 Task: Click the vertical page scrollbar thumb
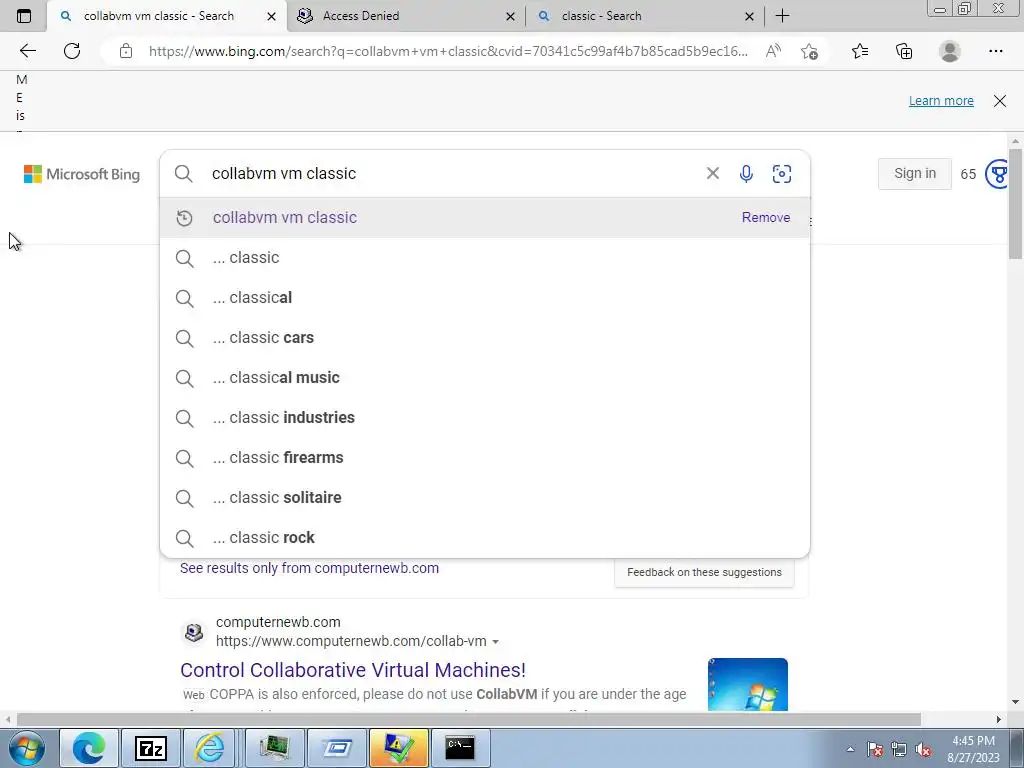[1015, 204]
